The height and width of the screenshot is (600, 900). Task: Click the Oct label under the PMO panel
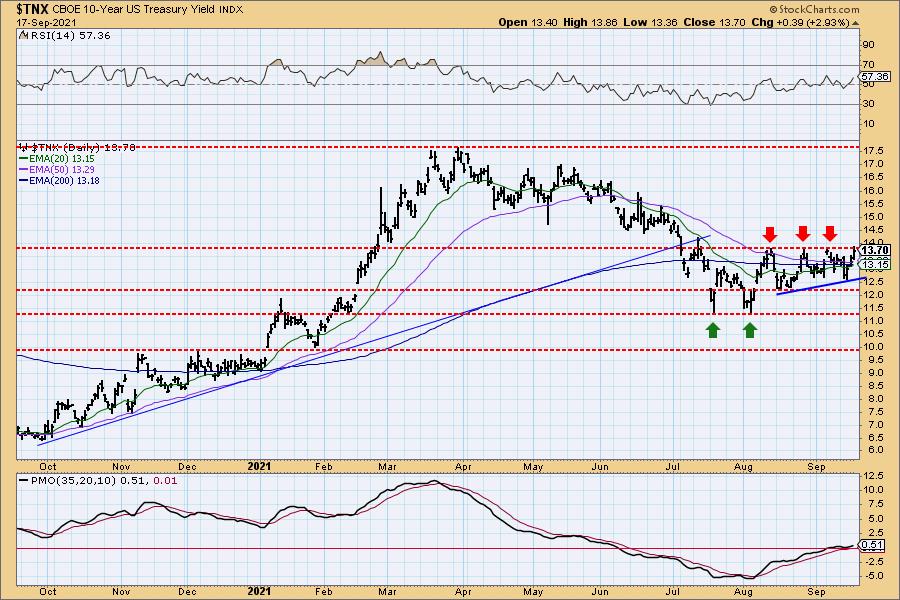(48, 591)
